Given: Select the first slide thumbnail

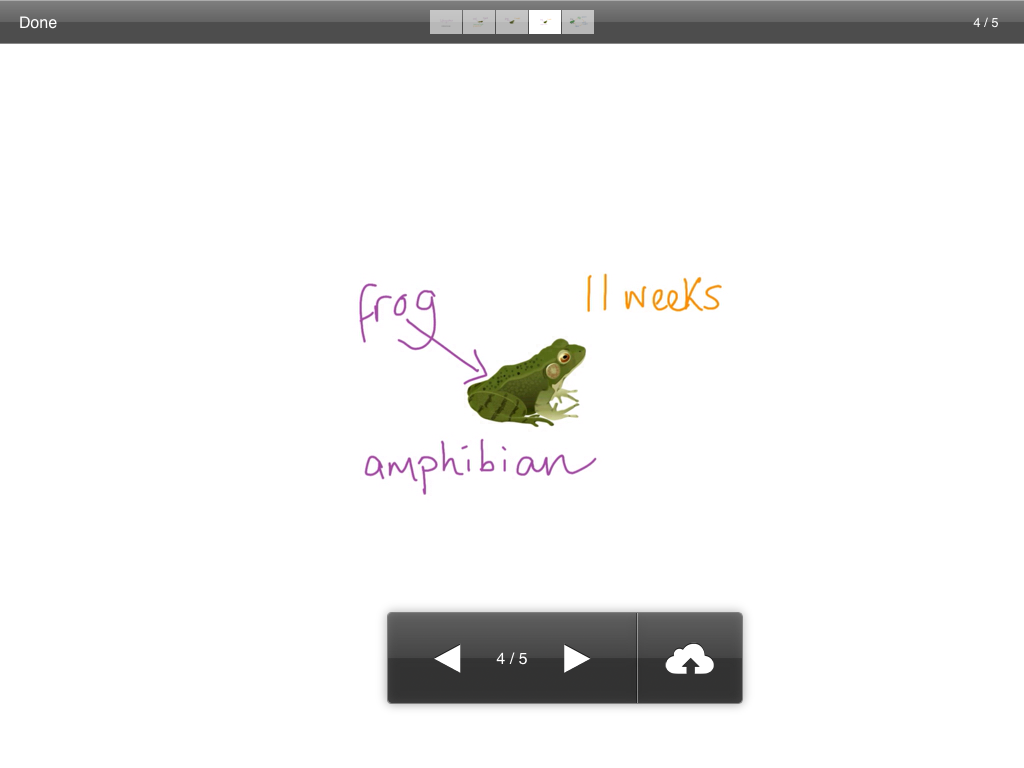Looking at the screenshot, I should tap(446, 22).
